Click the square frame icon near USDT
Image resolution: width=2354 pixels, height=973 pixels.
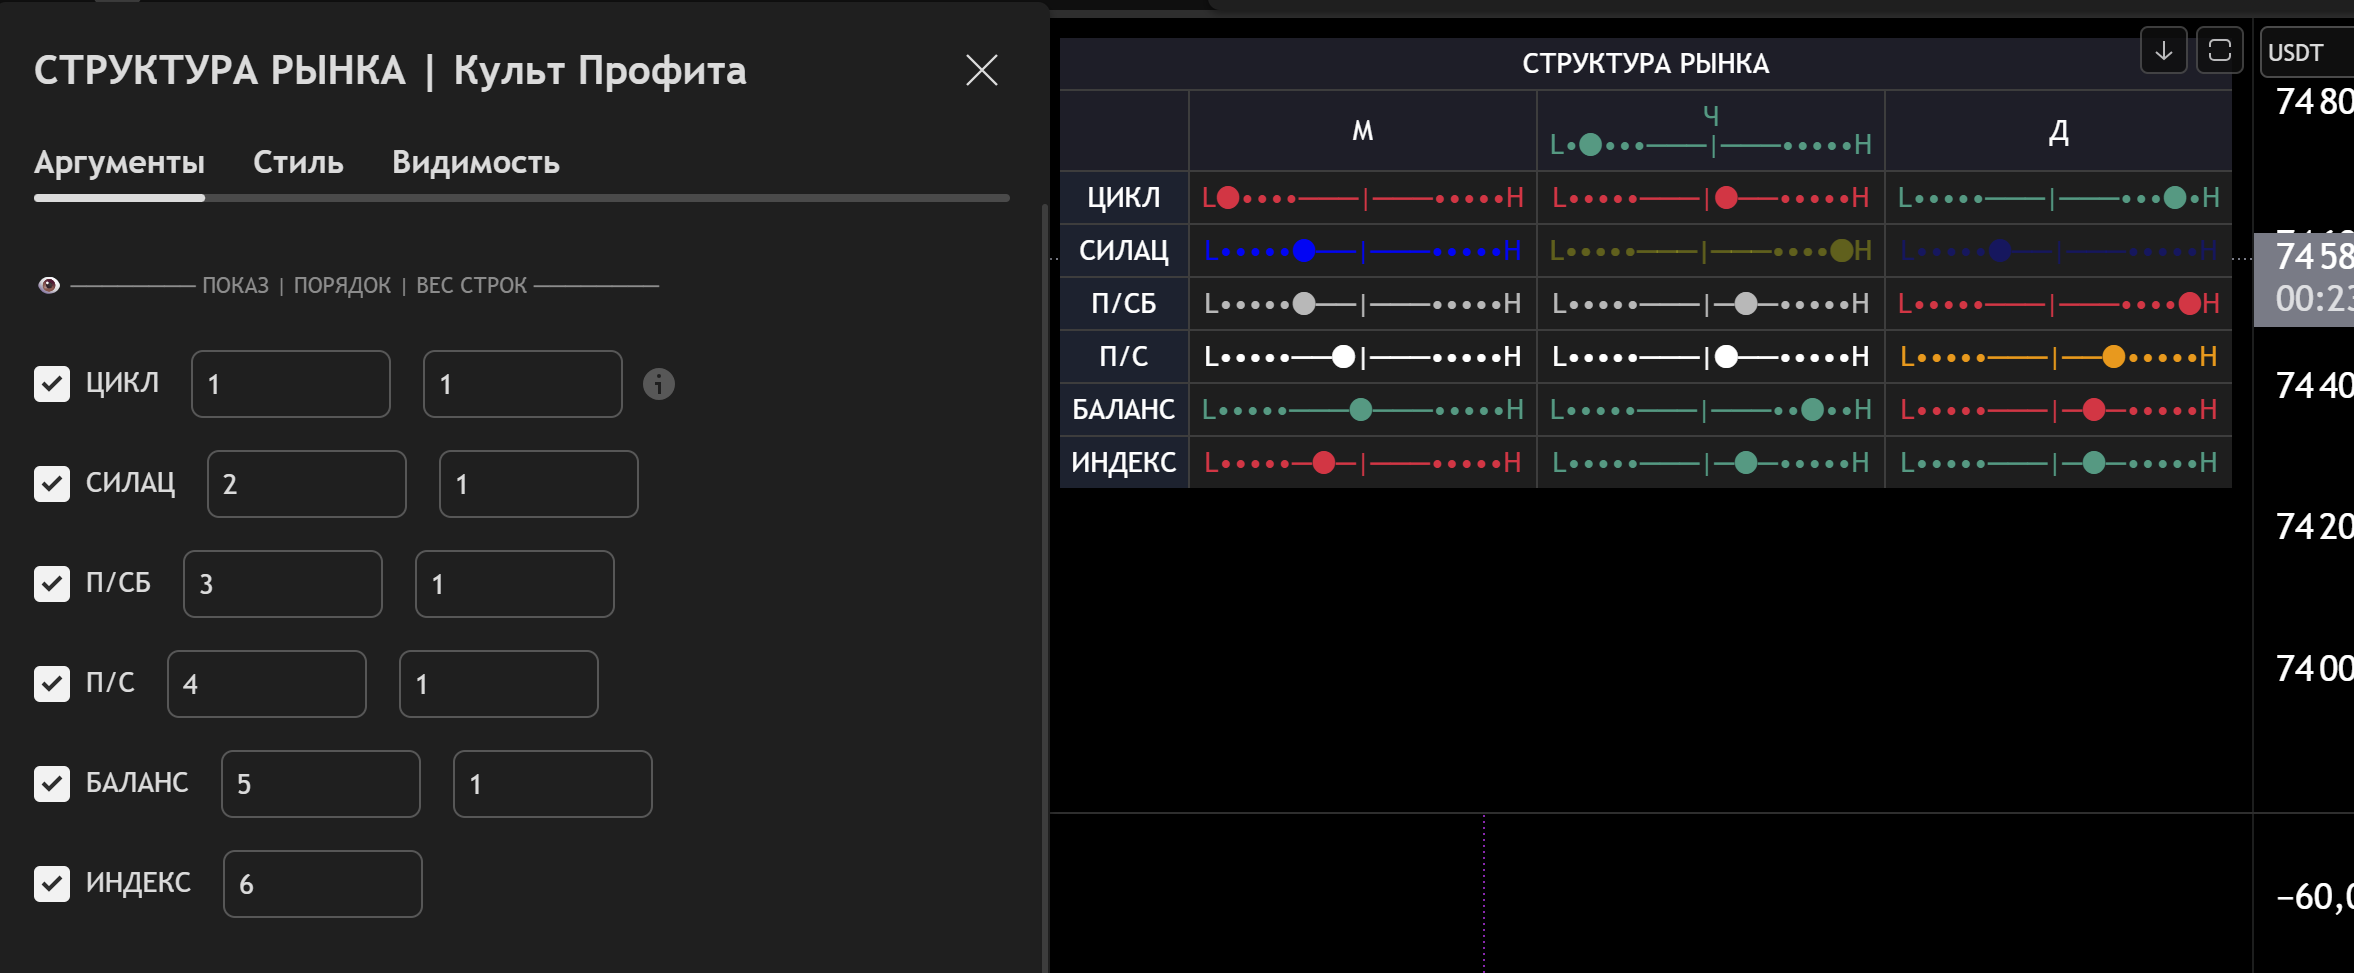tap(2219, 51)
